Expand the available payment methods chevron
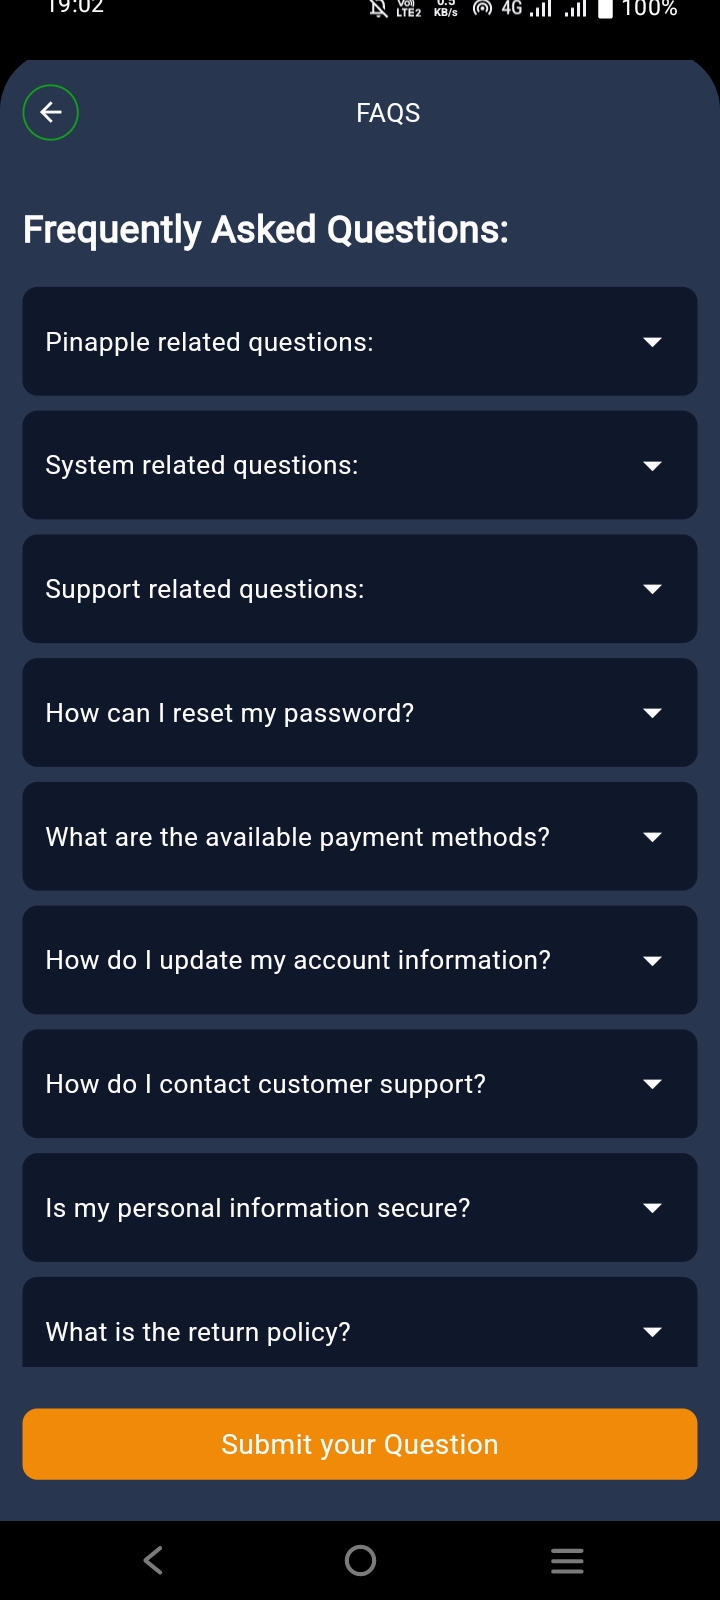The height and width of the screenshot is (1600, 720). point(652,837)
